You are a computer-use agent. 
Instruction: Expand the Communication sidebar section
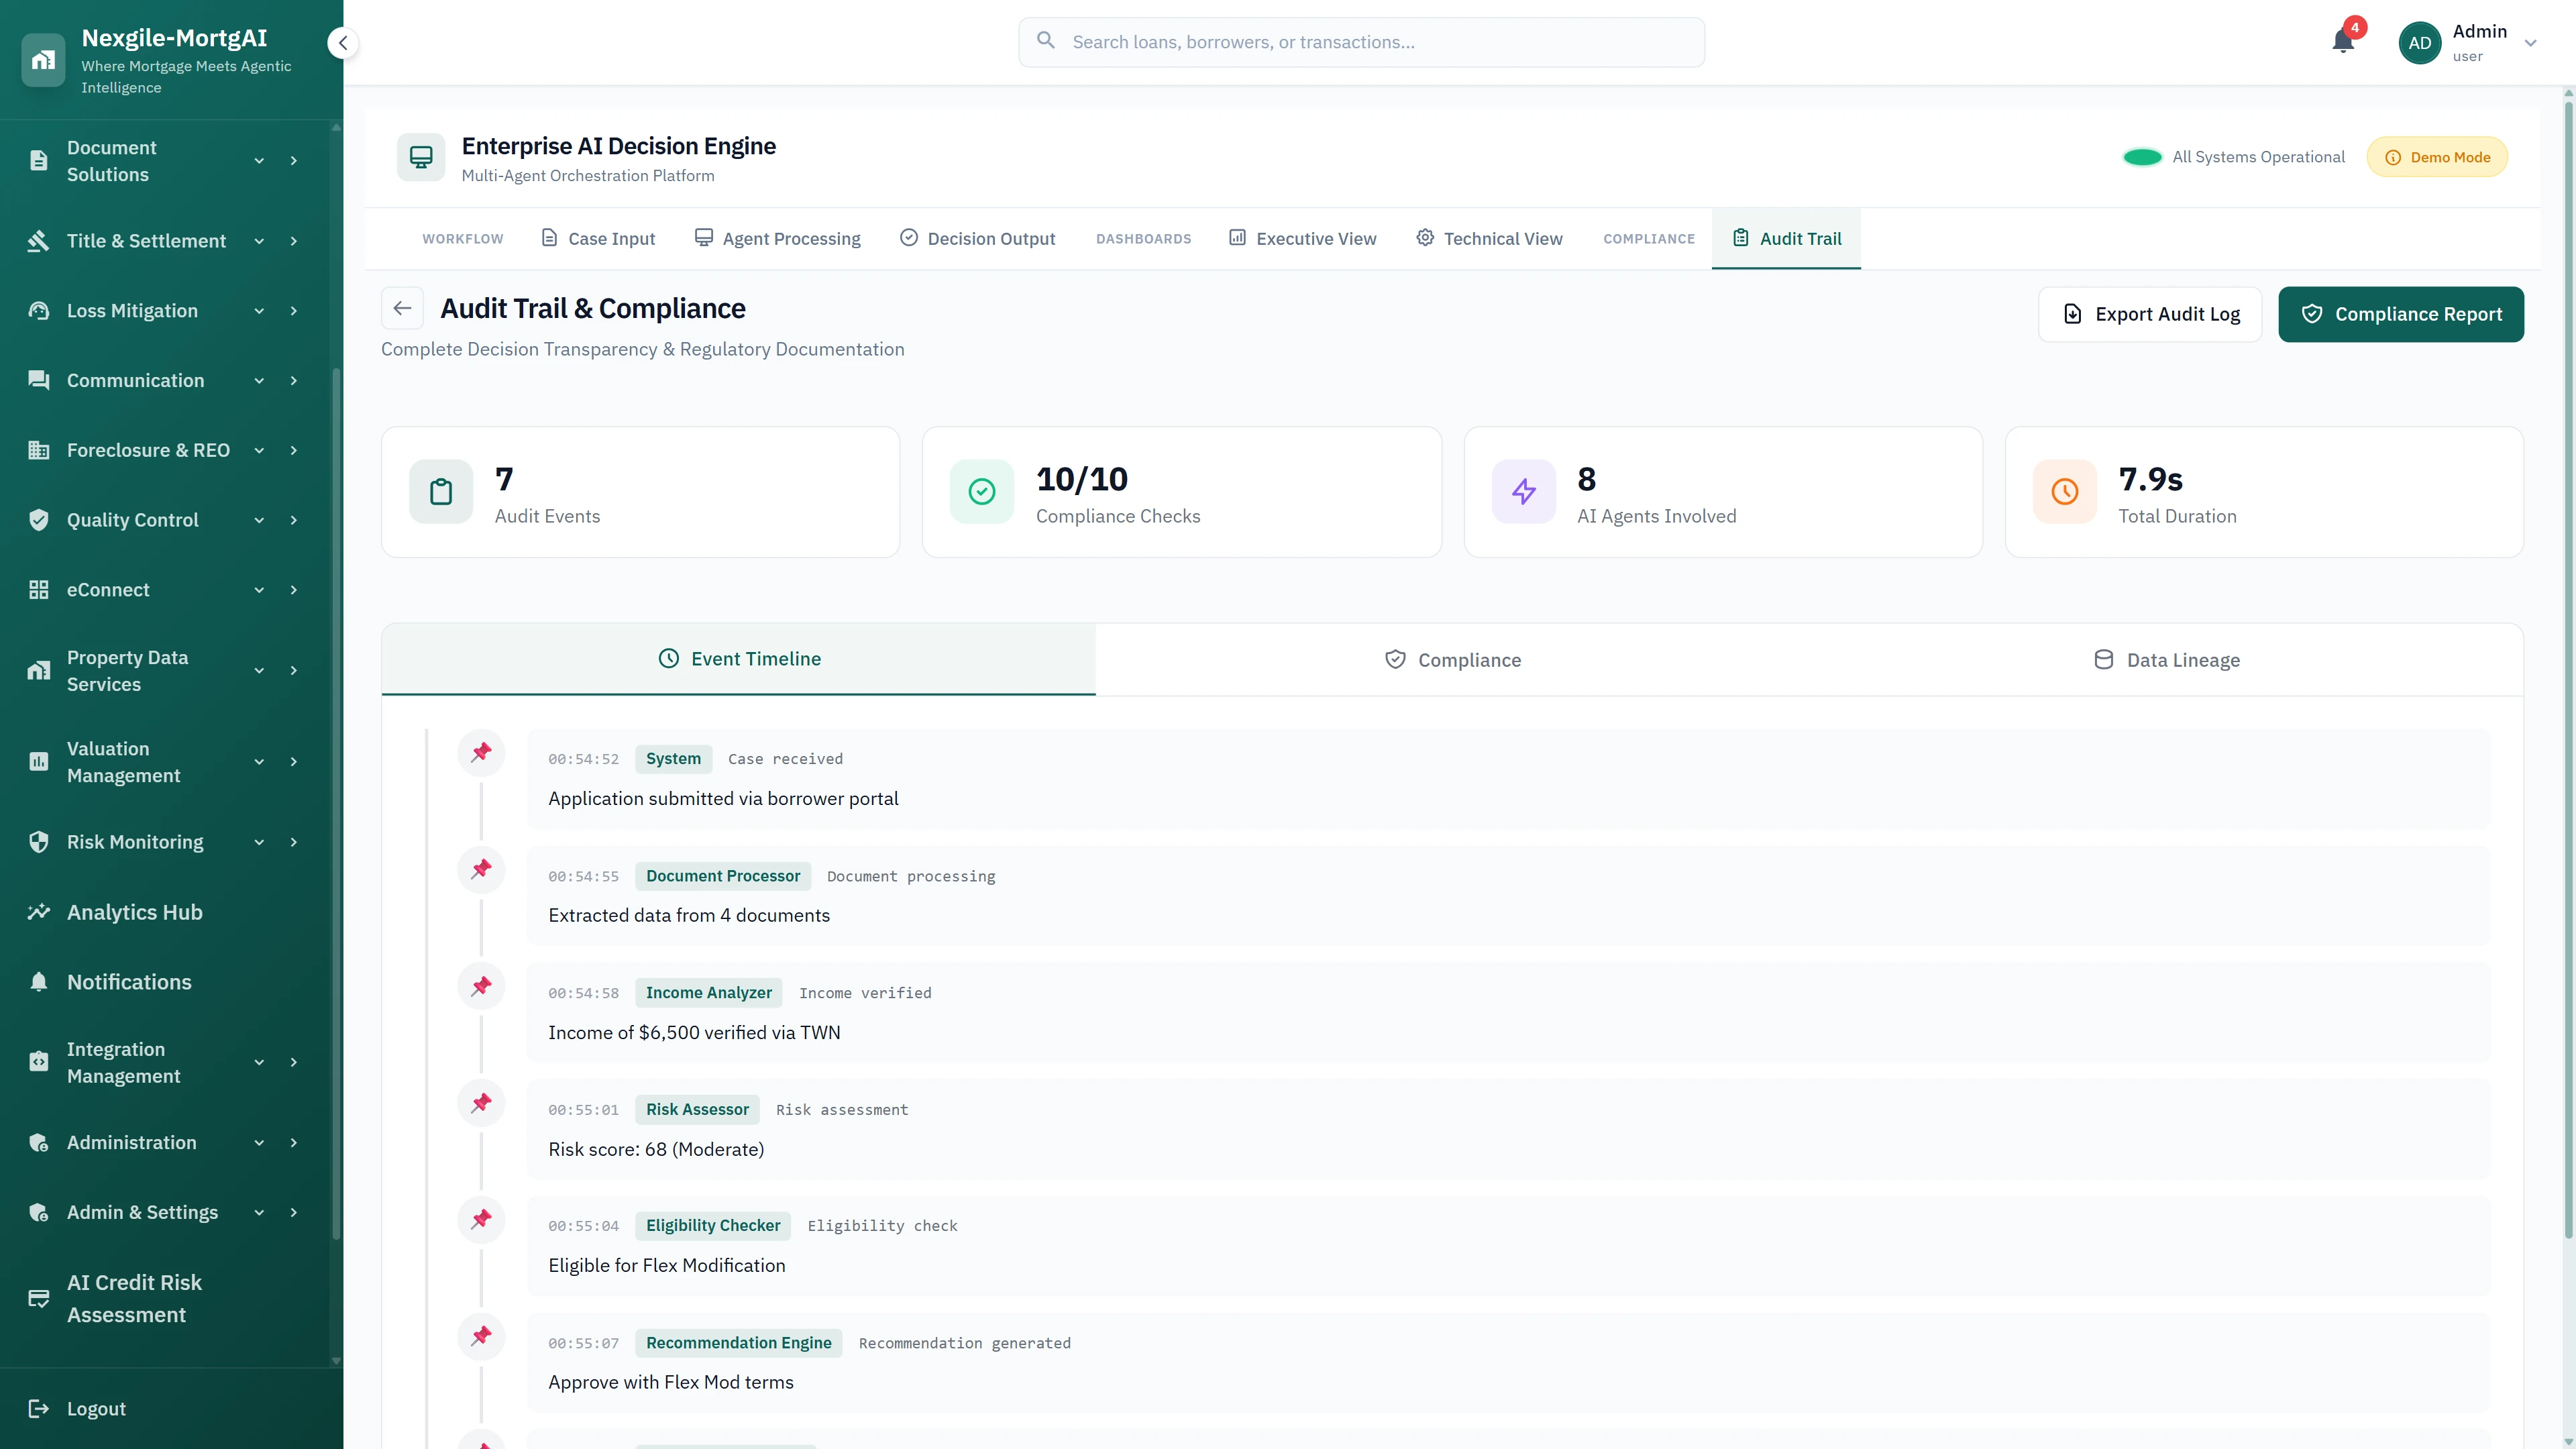point(259,380)
